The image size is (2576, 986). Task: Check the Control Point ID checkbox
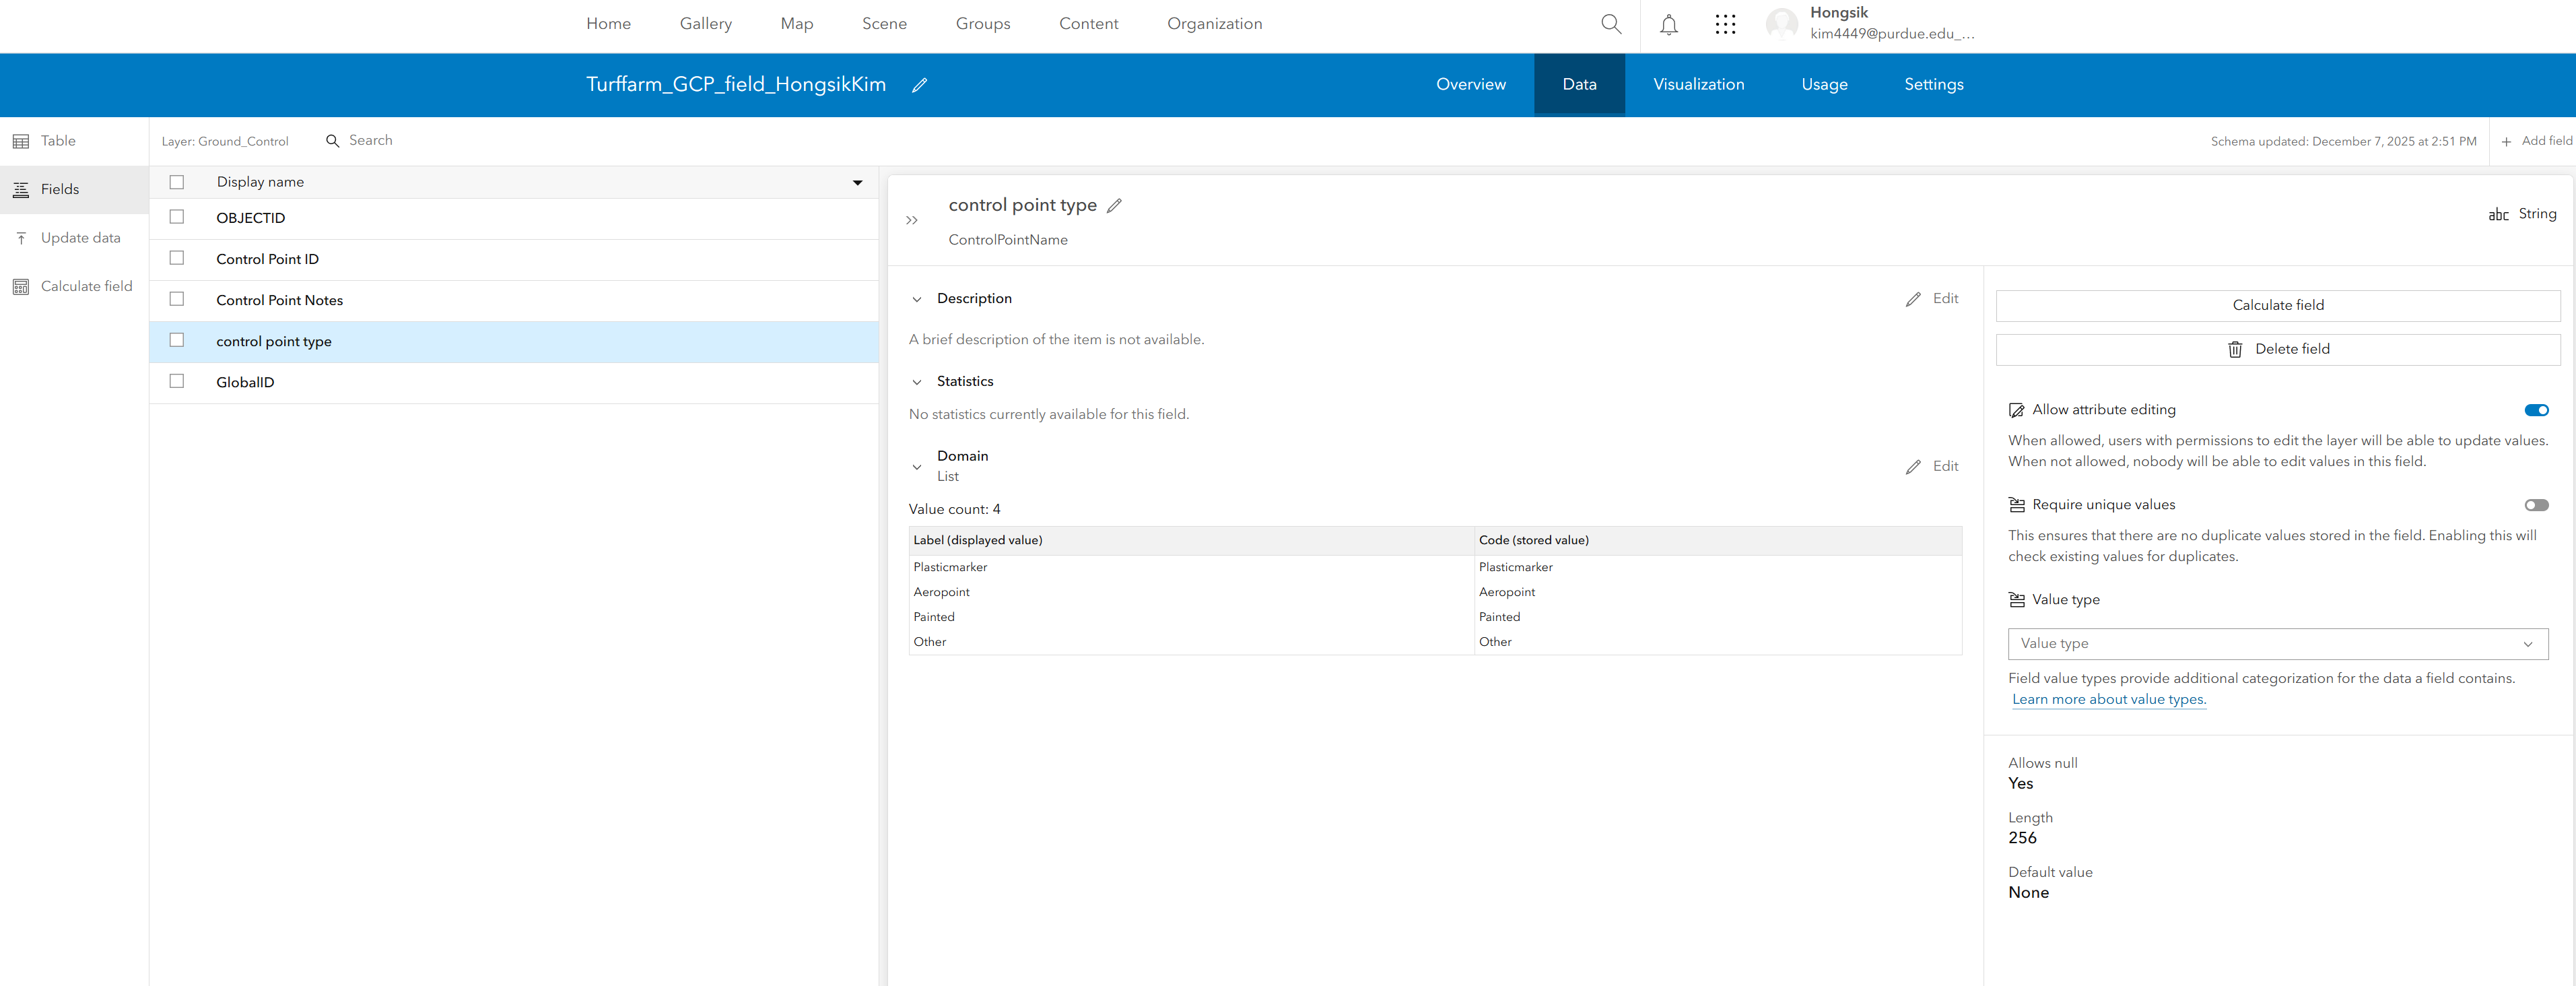[x=177, y=258]
